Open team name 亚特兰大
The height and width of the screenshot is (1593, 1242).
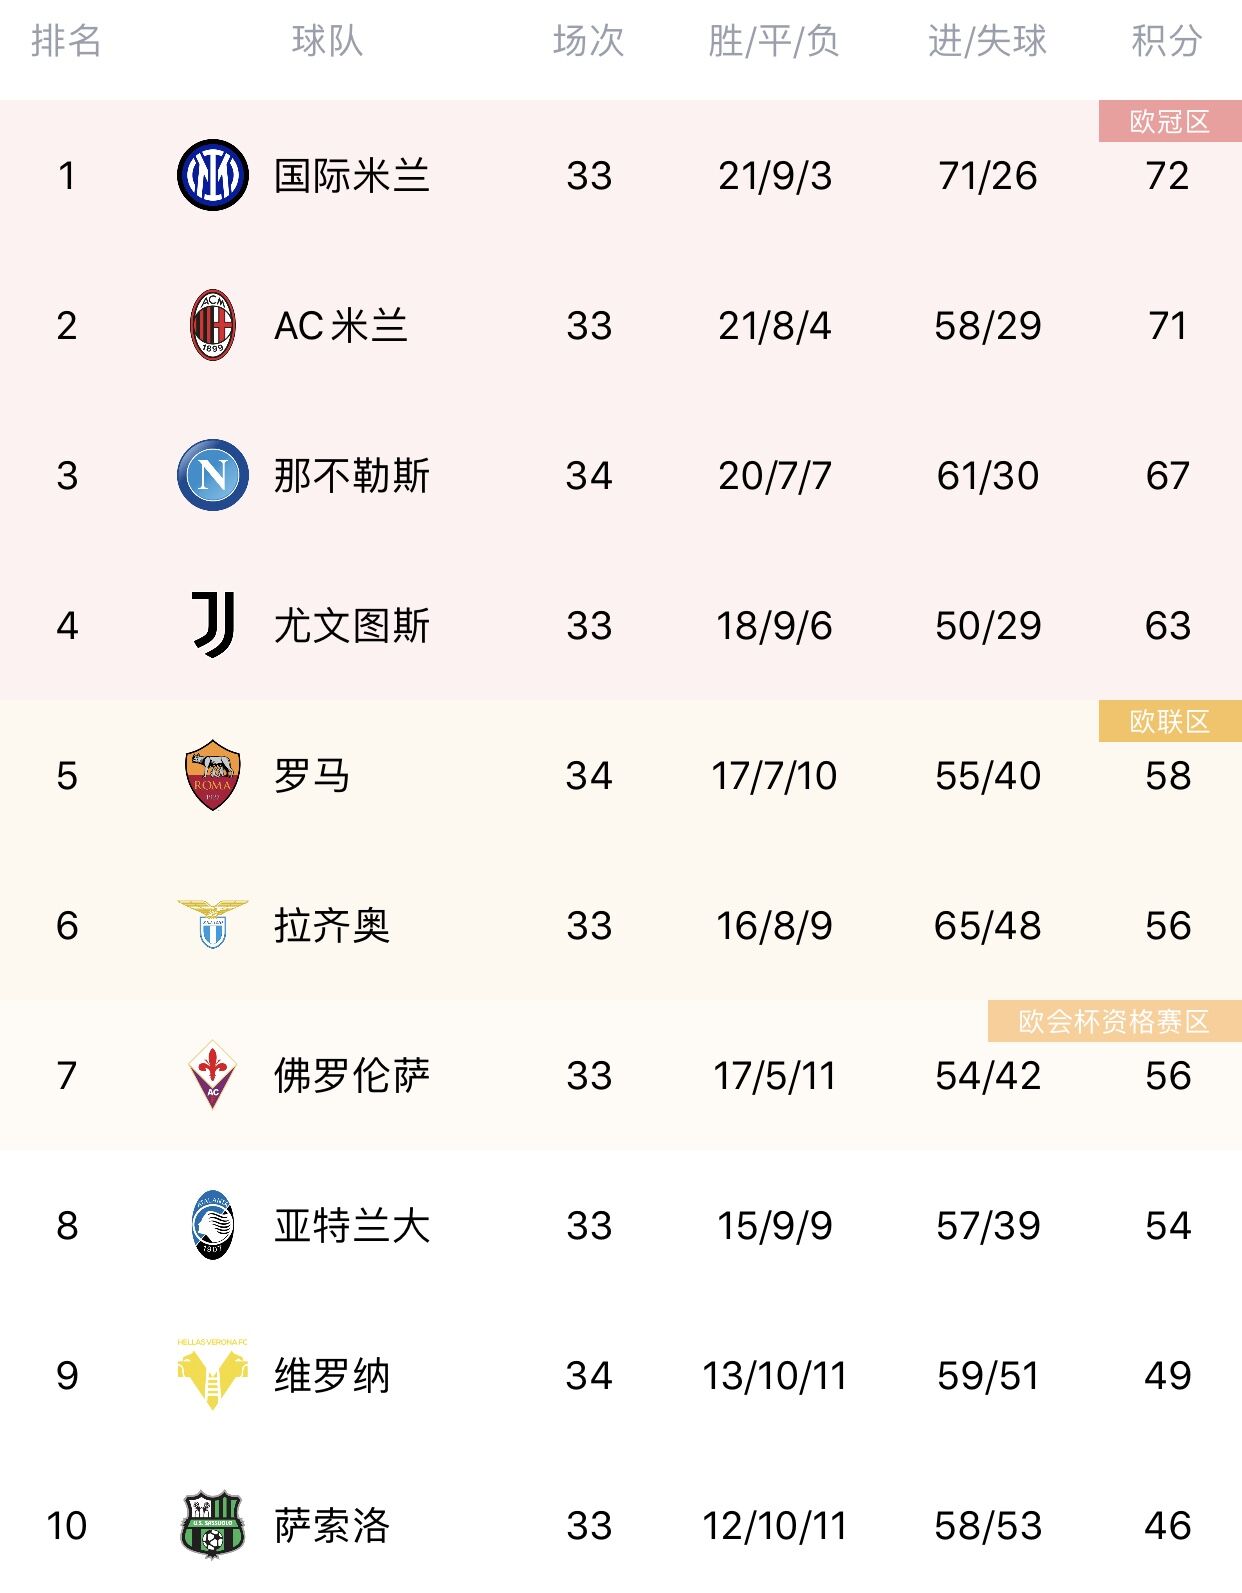[x=352, y=1226]
